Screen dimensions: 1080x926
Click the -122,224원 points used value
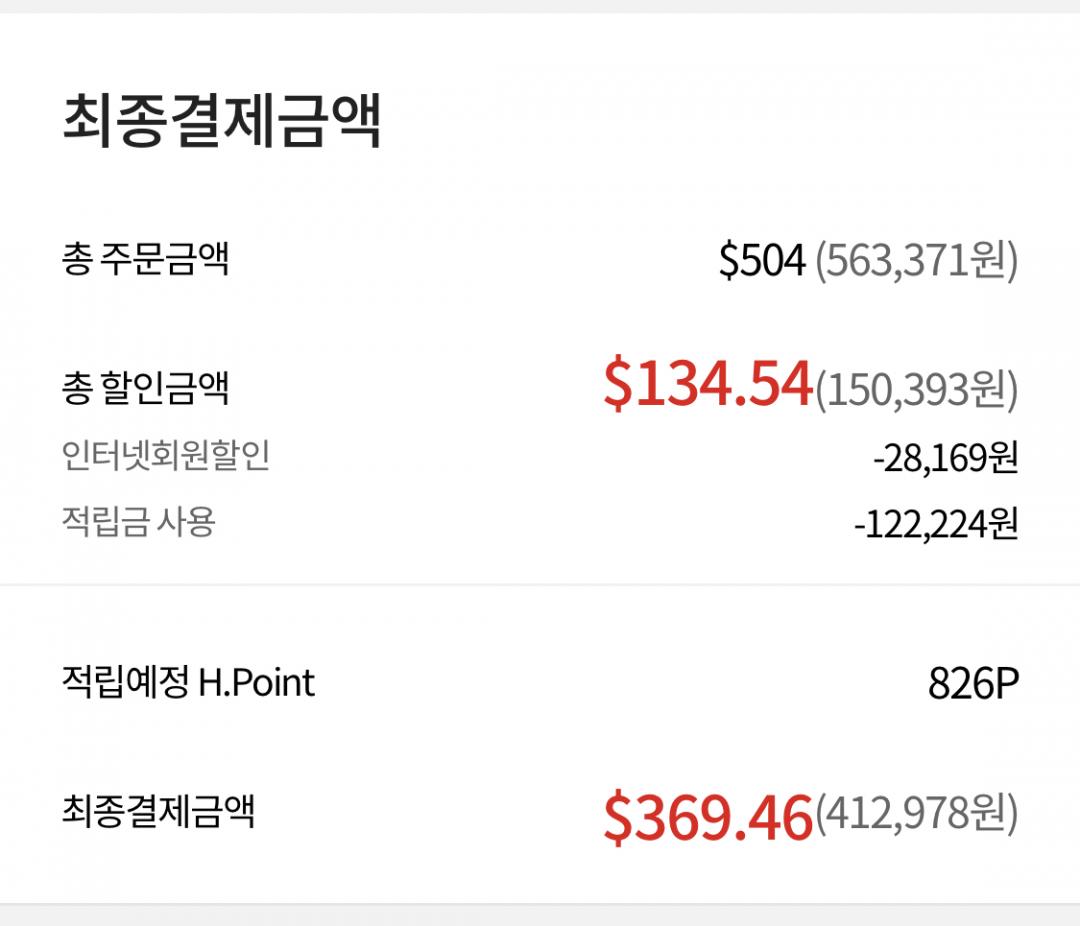(935, 523)
